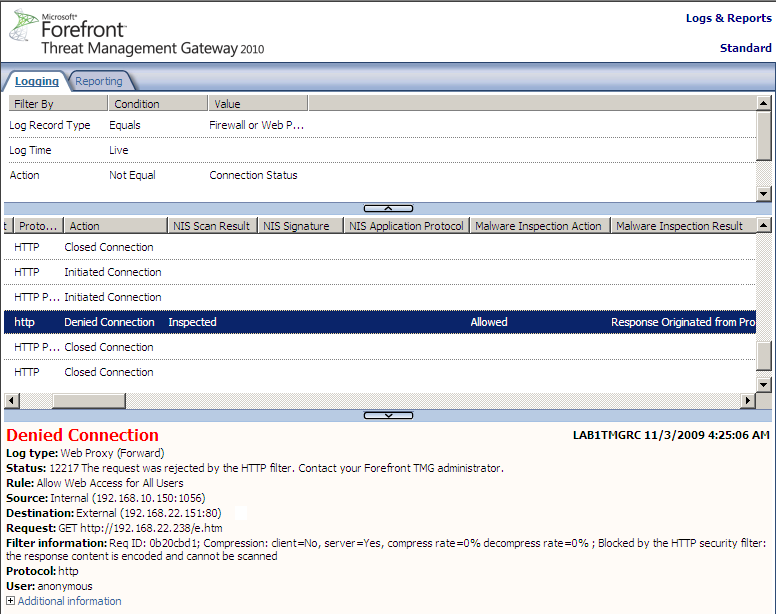Open the Additional information link

(69, 601)
